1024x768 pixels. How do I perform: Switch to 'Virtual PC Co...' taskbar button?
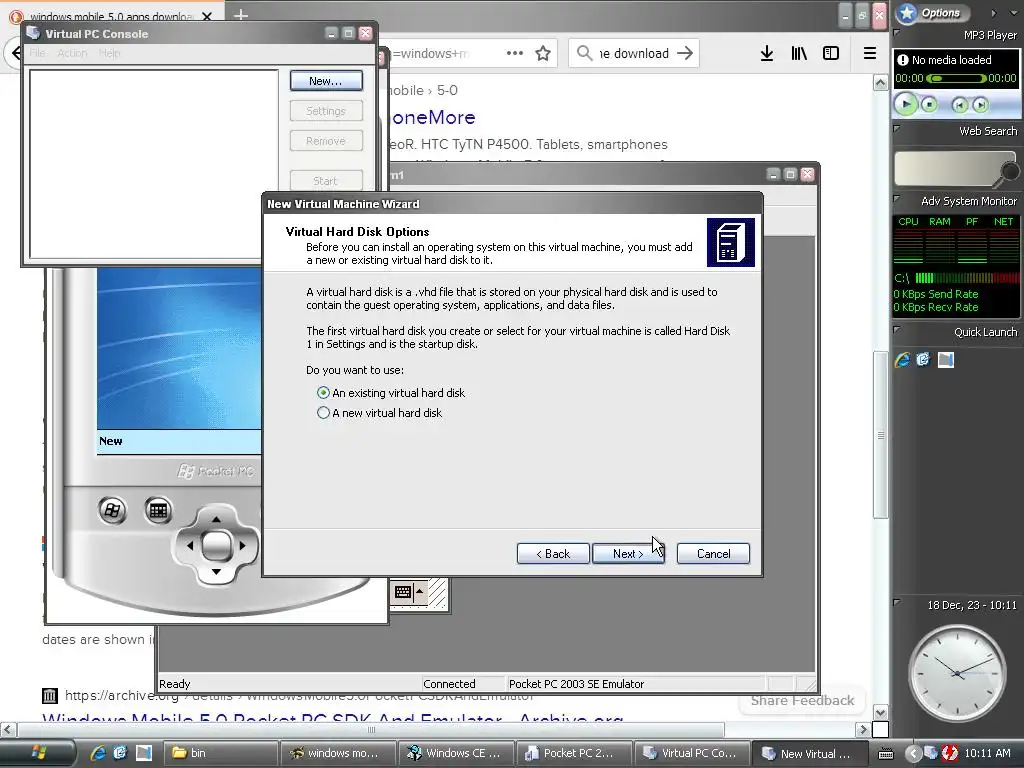click(x=690, y=753)
